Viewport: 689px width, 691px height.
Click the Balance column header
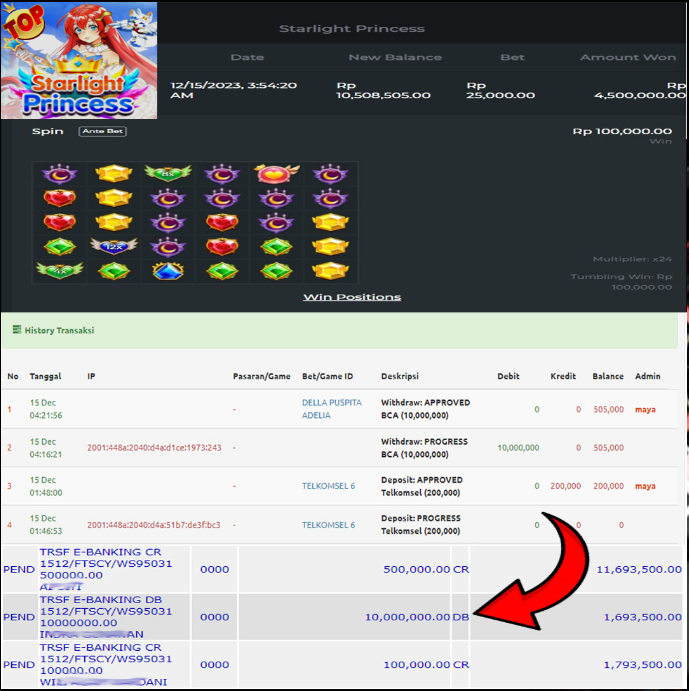tap(608, 376)
